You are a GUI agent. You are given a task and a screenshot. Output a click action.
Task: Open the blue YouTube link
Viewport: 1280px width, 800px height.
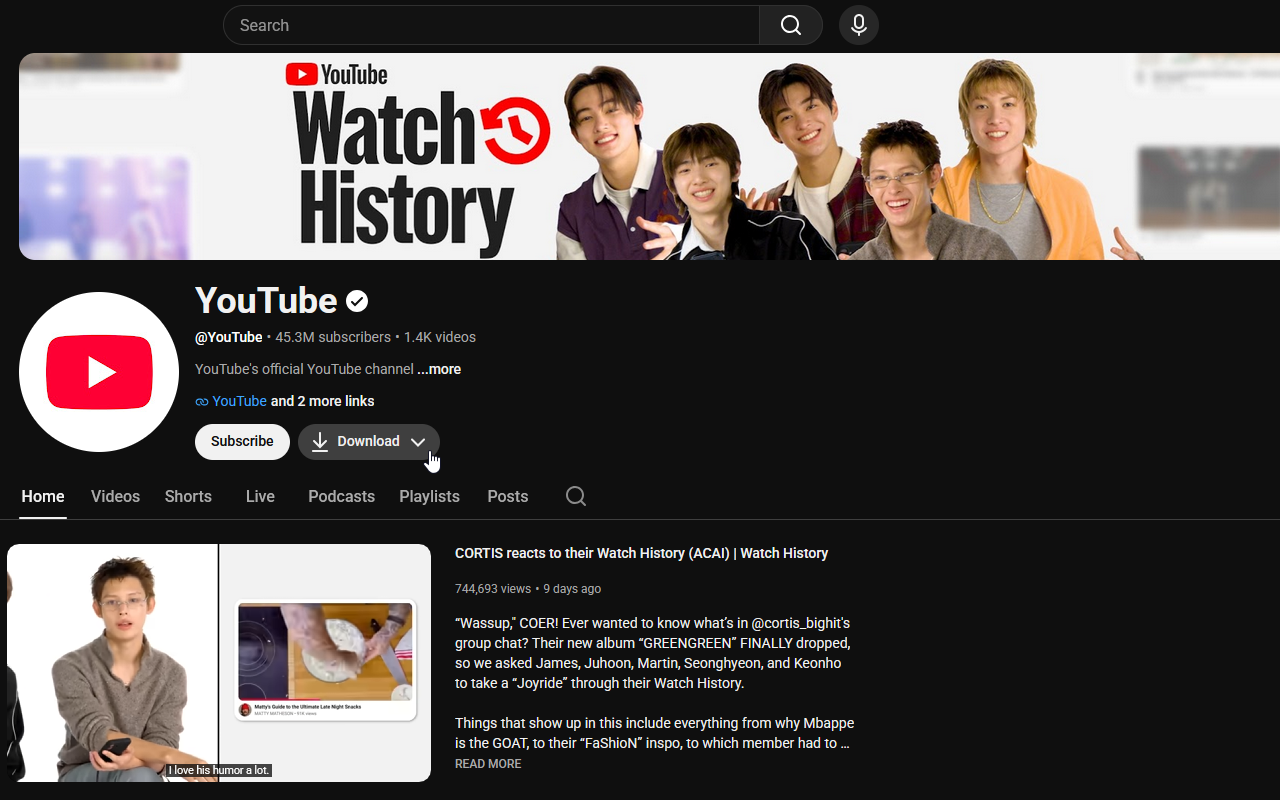coord(239,401)
